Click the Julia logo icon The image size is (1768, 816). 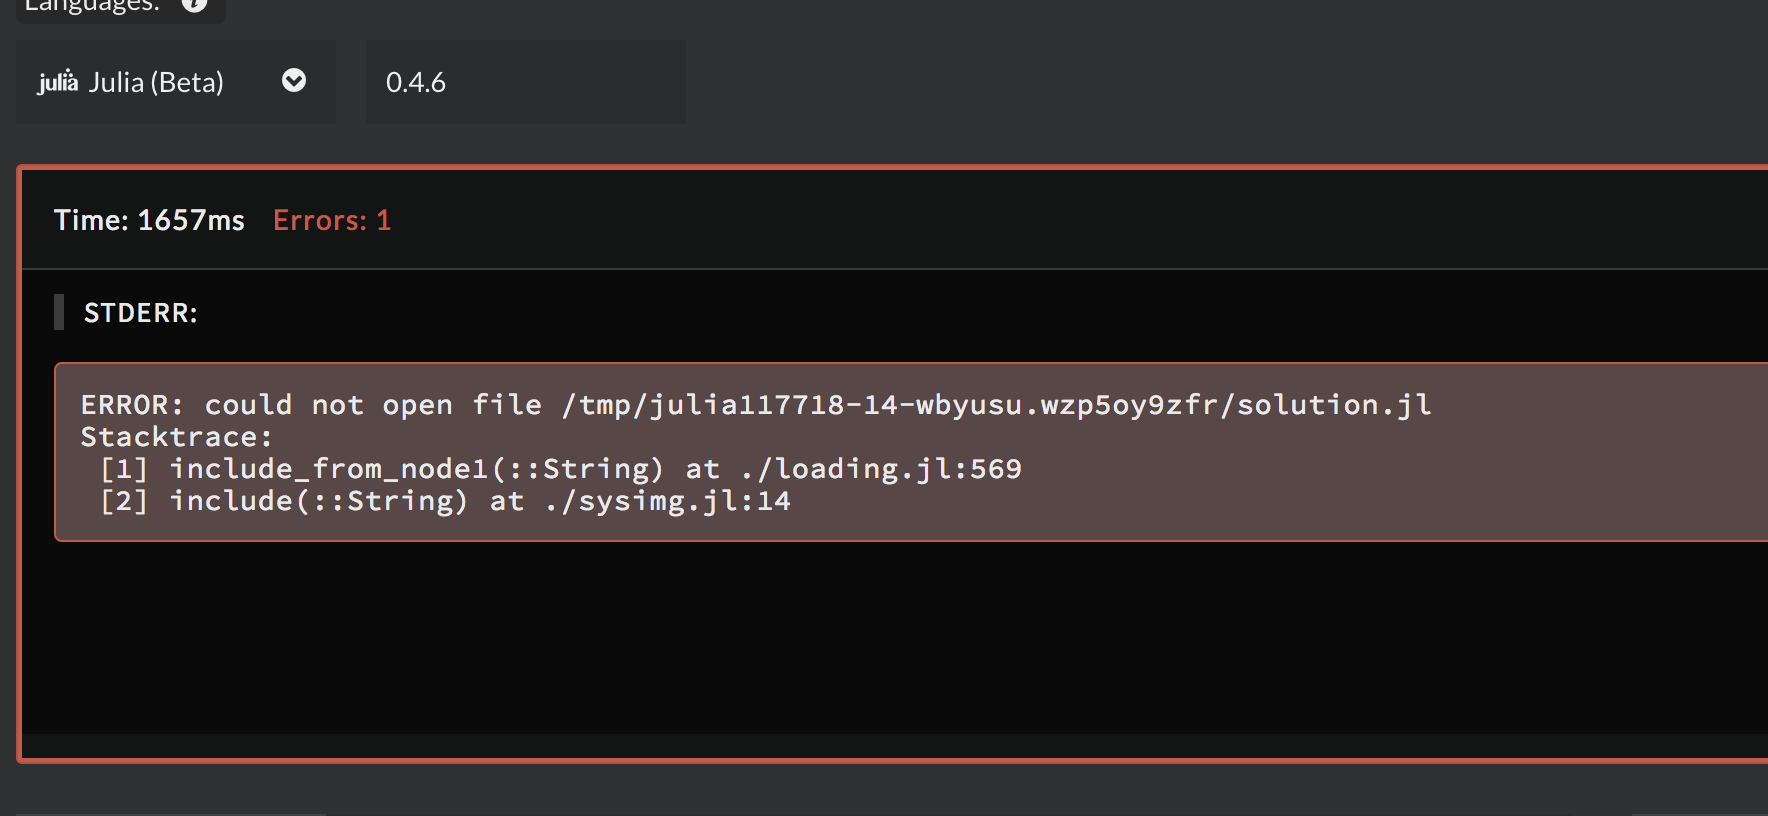coord(58,81)
